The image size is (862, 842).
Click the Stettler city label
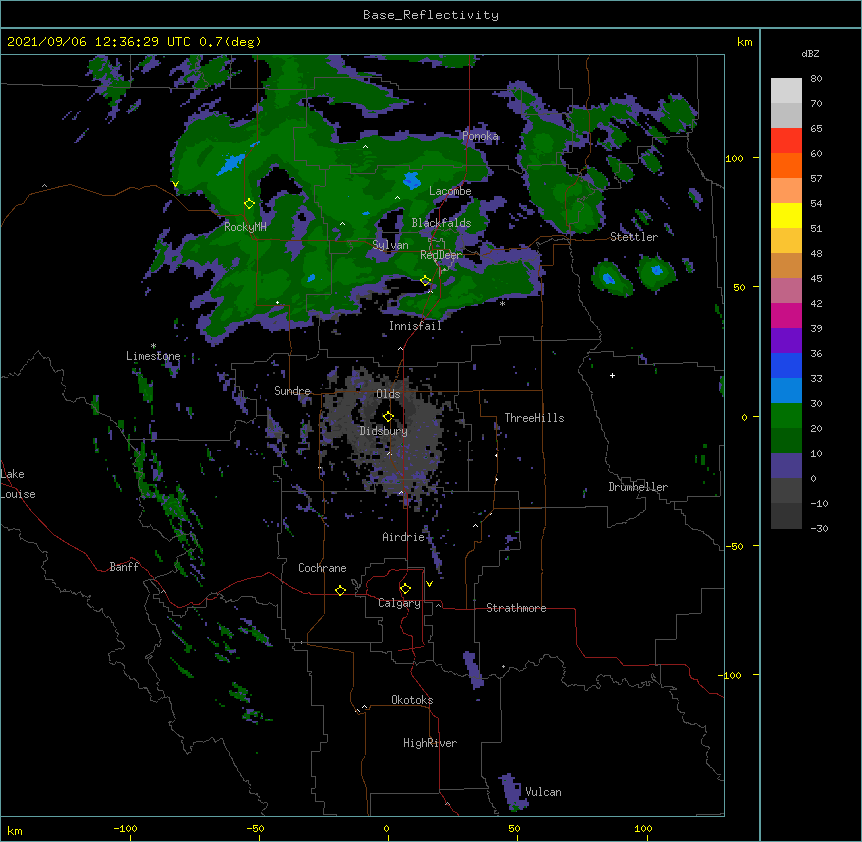click(x=634, y=237)
